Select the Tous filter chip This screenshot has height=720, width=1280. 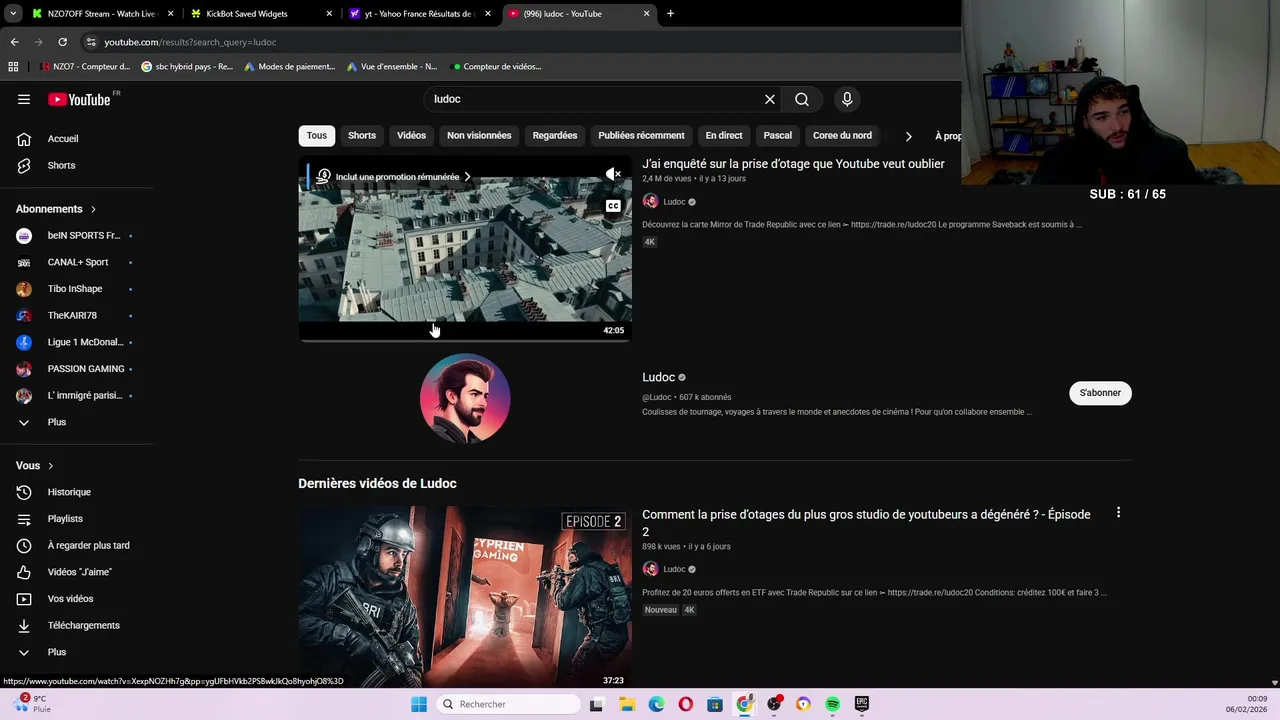[316, 136]
